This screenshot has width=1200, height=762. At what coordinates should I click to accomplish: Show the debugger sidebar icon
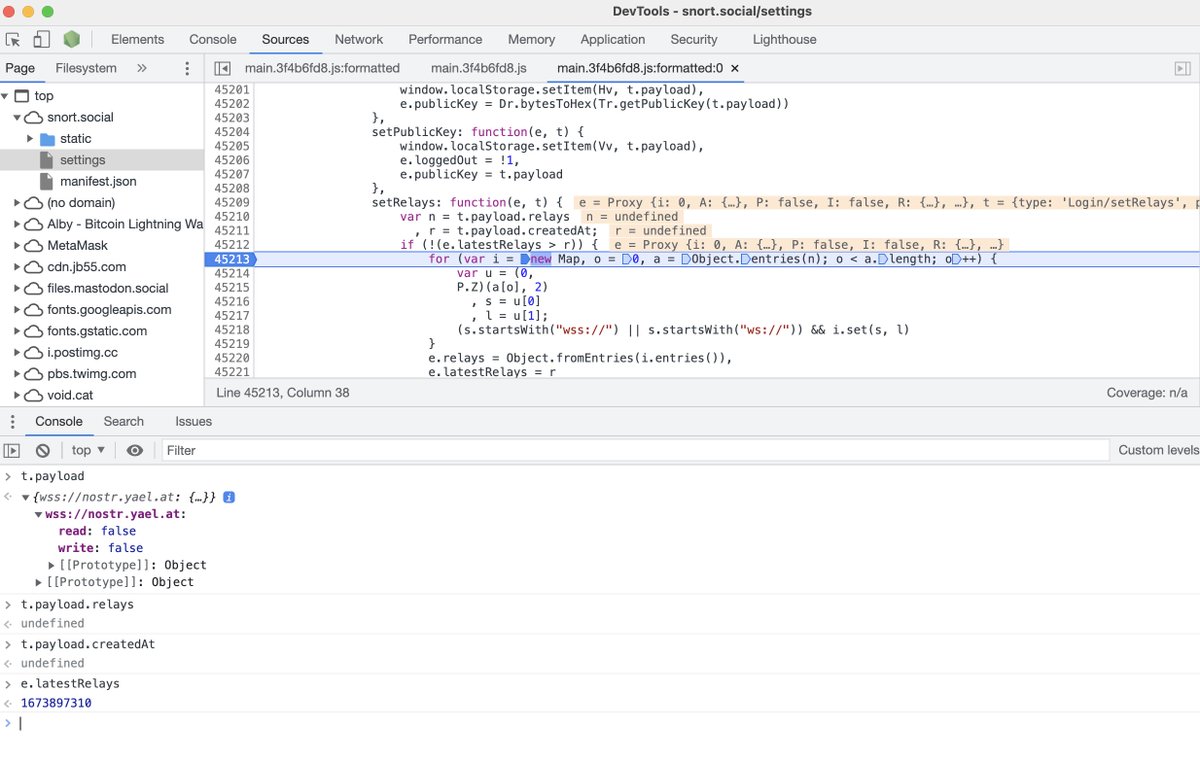click(x=1182, y=68)
